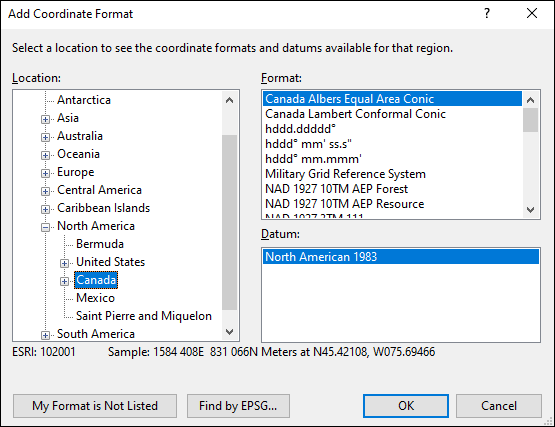Cancel the Add Coordinate Format dialog

pyautogui.click(x=499, y=406)
